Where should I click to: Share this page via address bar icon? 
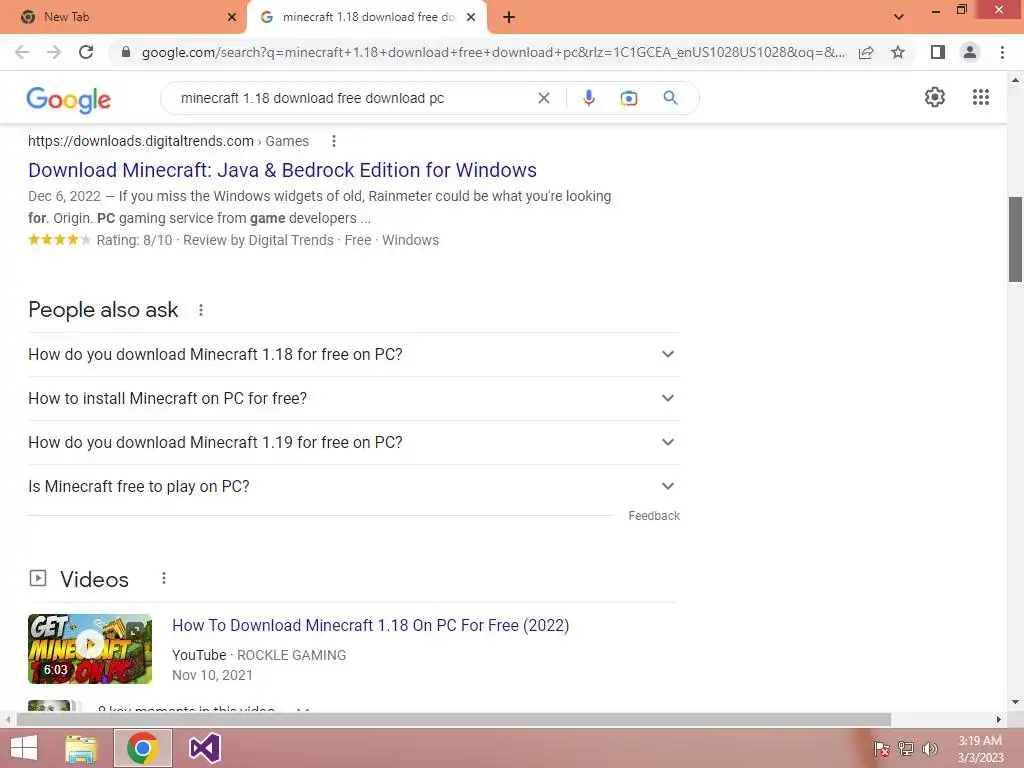866,52
